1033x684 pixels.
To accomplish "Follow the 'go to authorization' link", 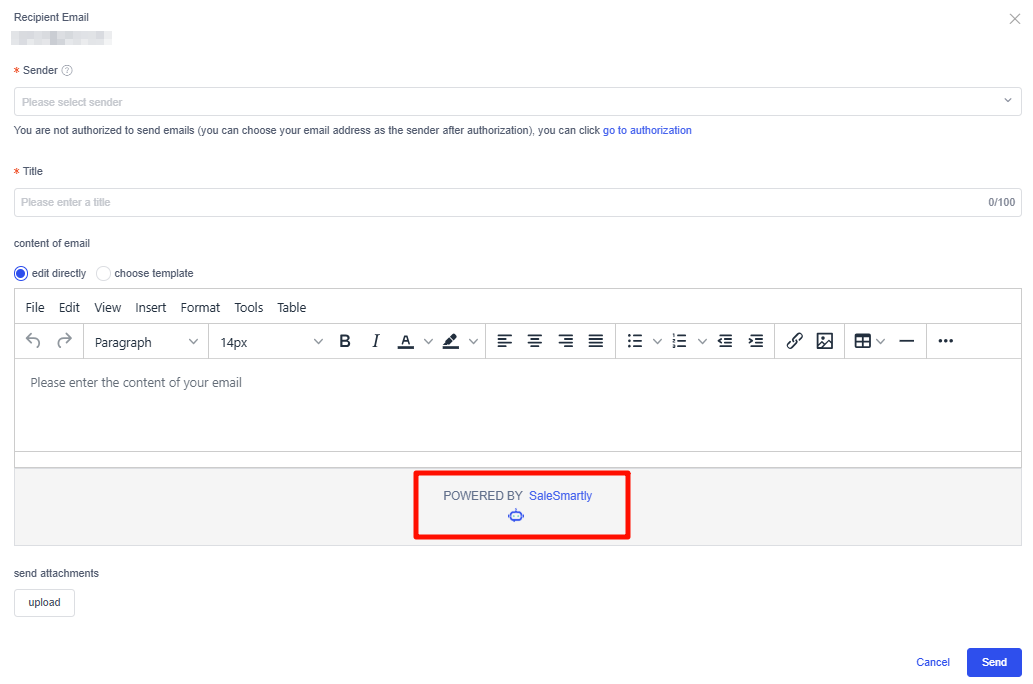I will [x=646, y=130].
